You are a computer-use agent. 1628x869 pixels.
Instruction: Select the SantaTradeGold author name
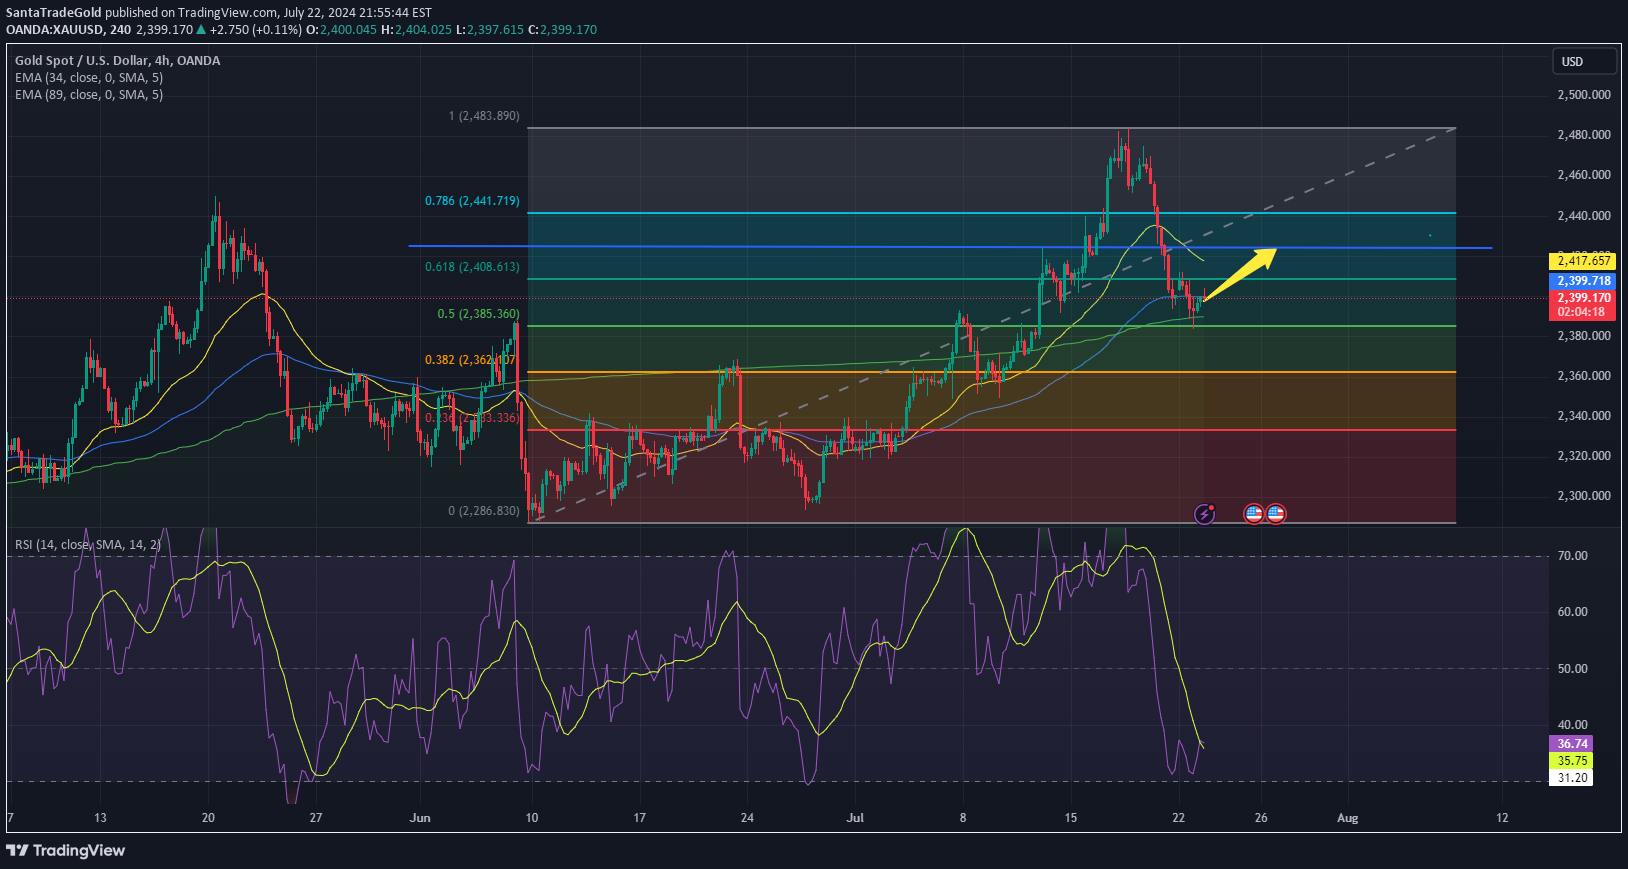(x=54, y=13)
